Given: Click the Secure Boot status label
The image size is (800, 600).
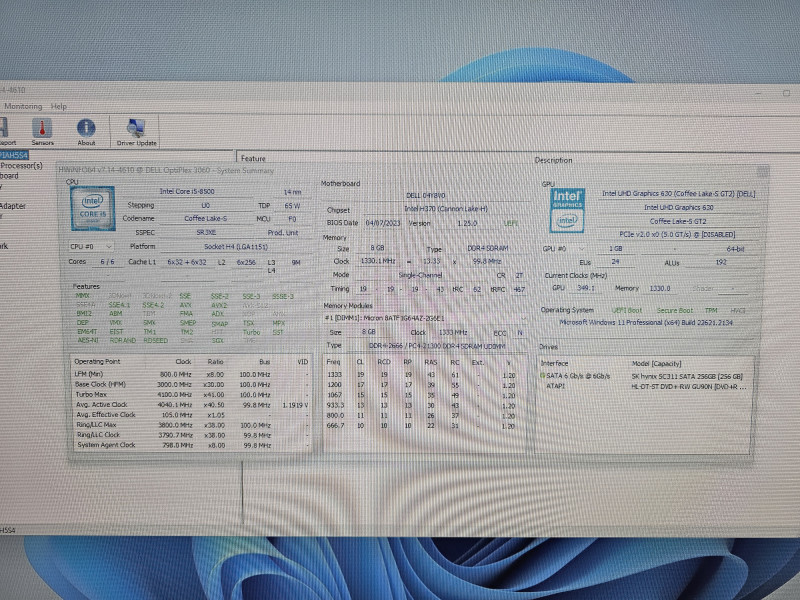Looking at the screenshot, I should pos(674,310).
